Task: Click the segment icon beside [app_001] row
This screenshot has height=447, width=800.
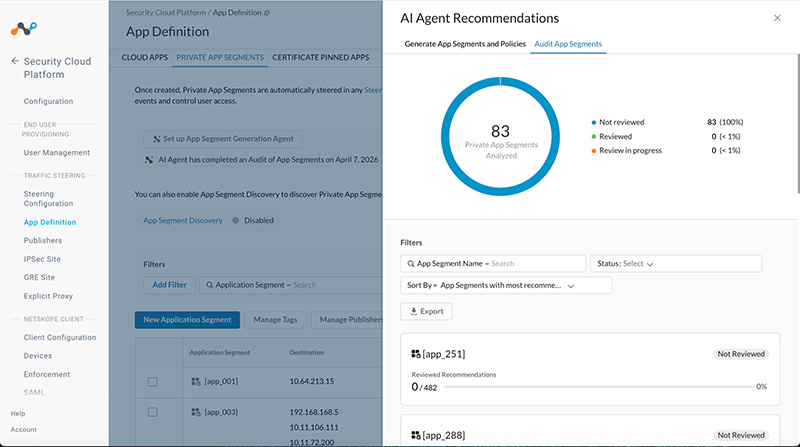Action: click(195, 381)
